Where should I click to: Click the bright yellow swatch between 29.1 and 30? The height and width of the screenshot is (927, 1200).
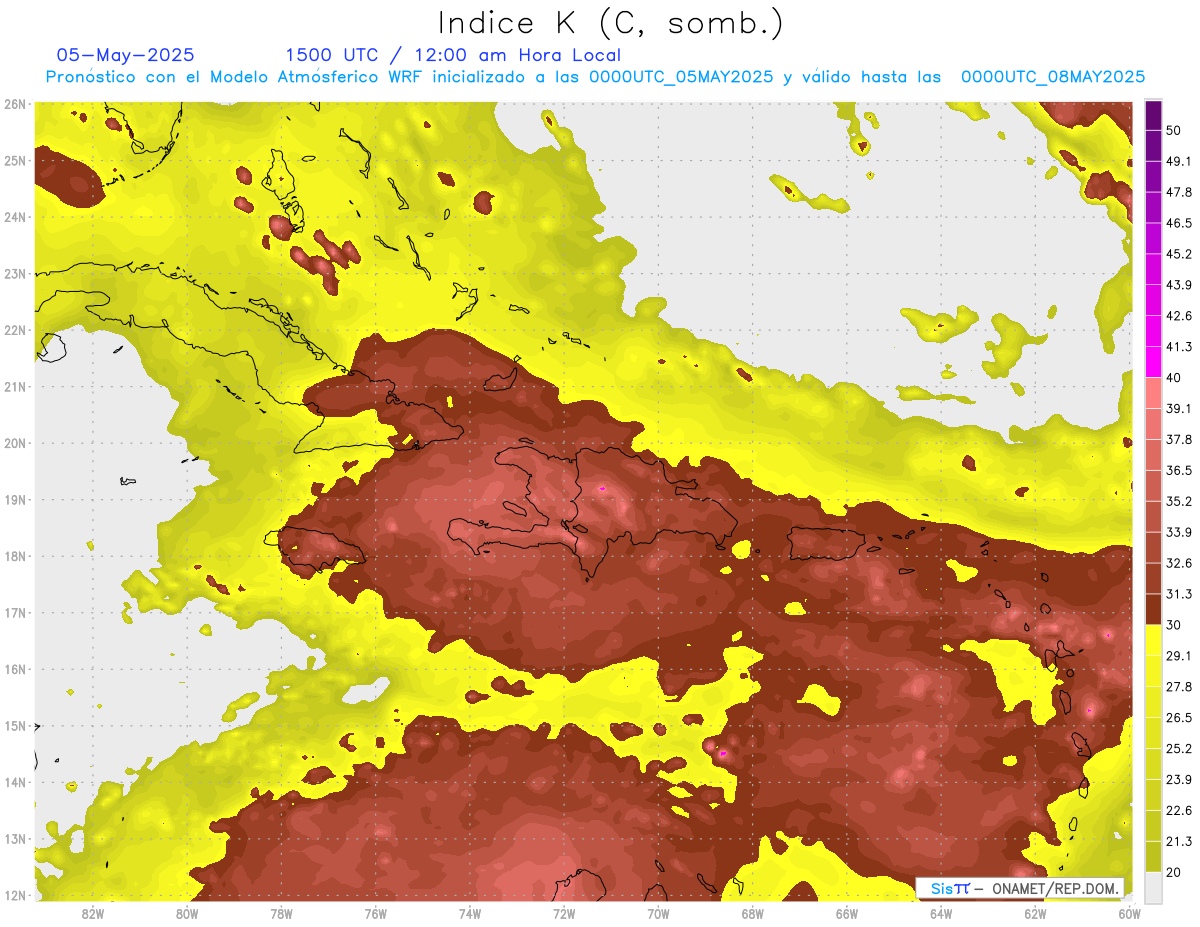tap(1153, 640)
